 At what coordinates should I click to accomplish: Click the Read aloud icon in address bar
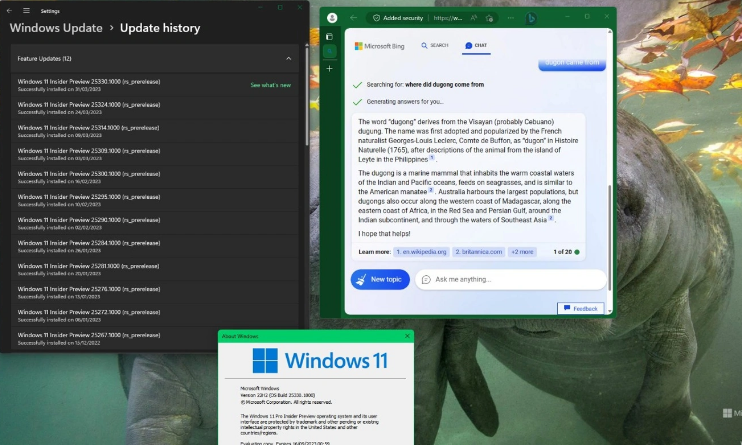pos(474,18)
